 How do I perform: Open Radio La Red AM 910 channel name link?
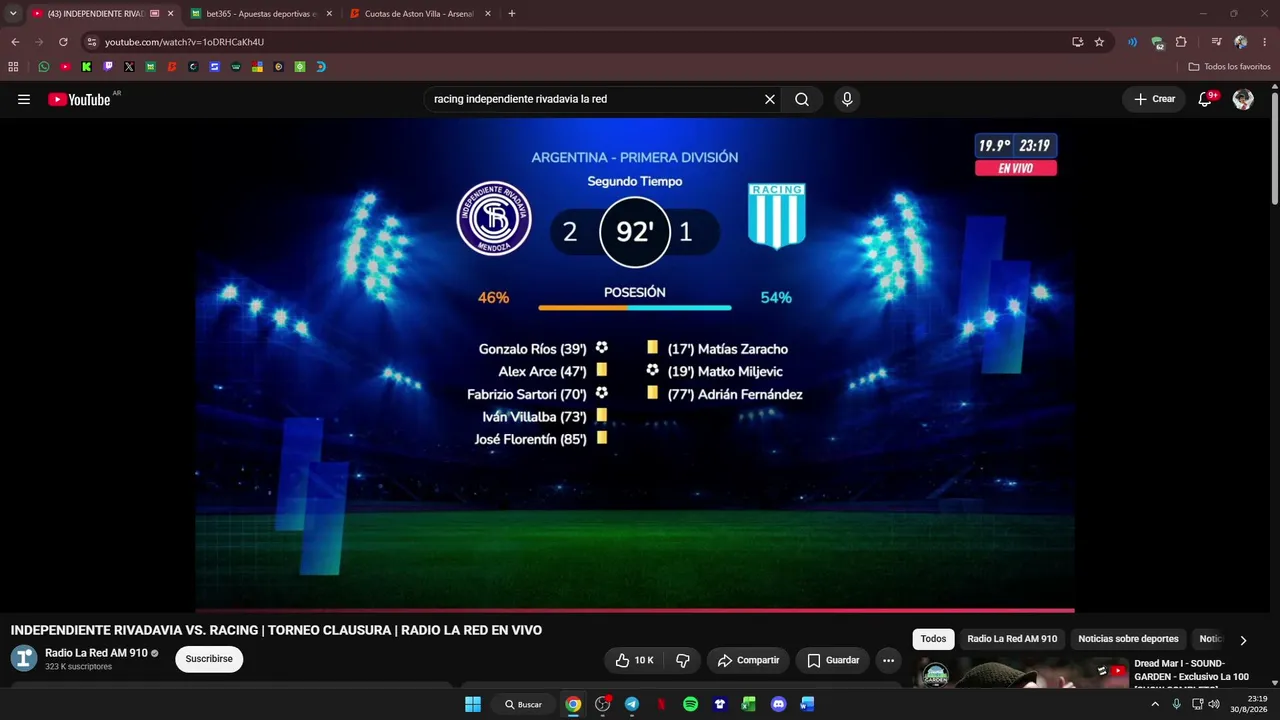96,653
